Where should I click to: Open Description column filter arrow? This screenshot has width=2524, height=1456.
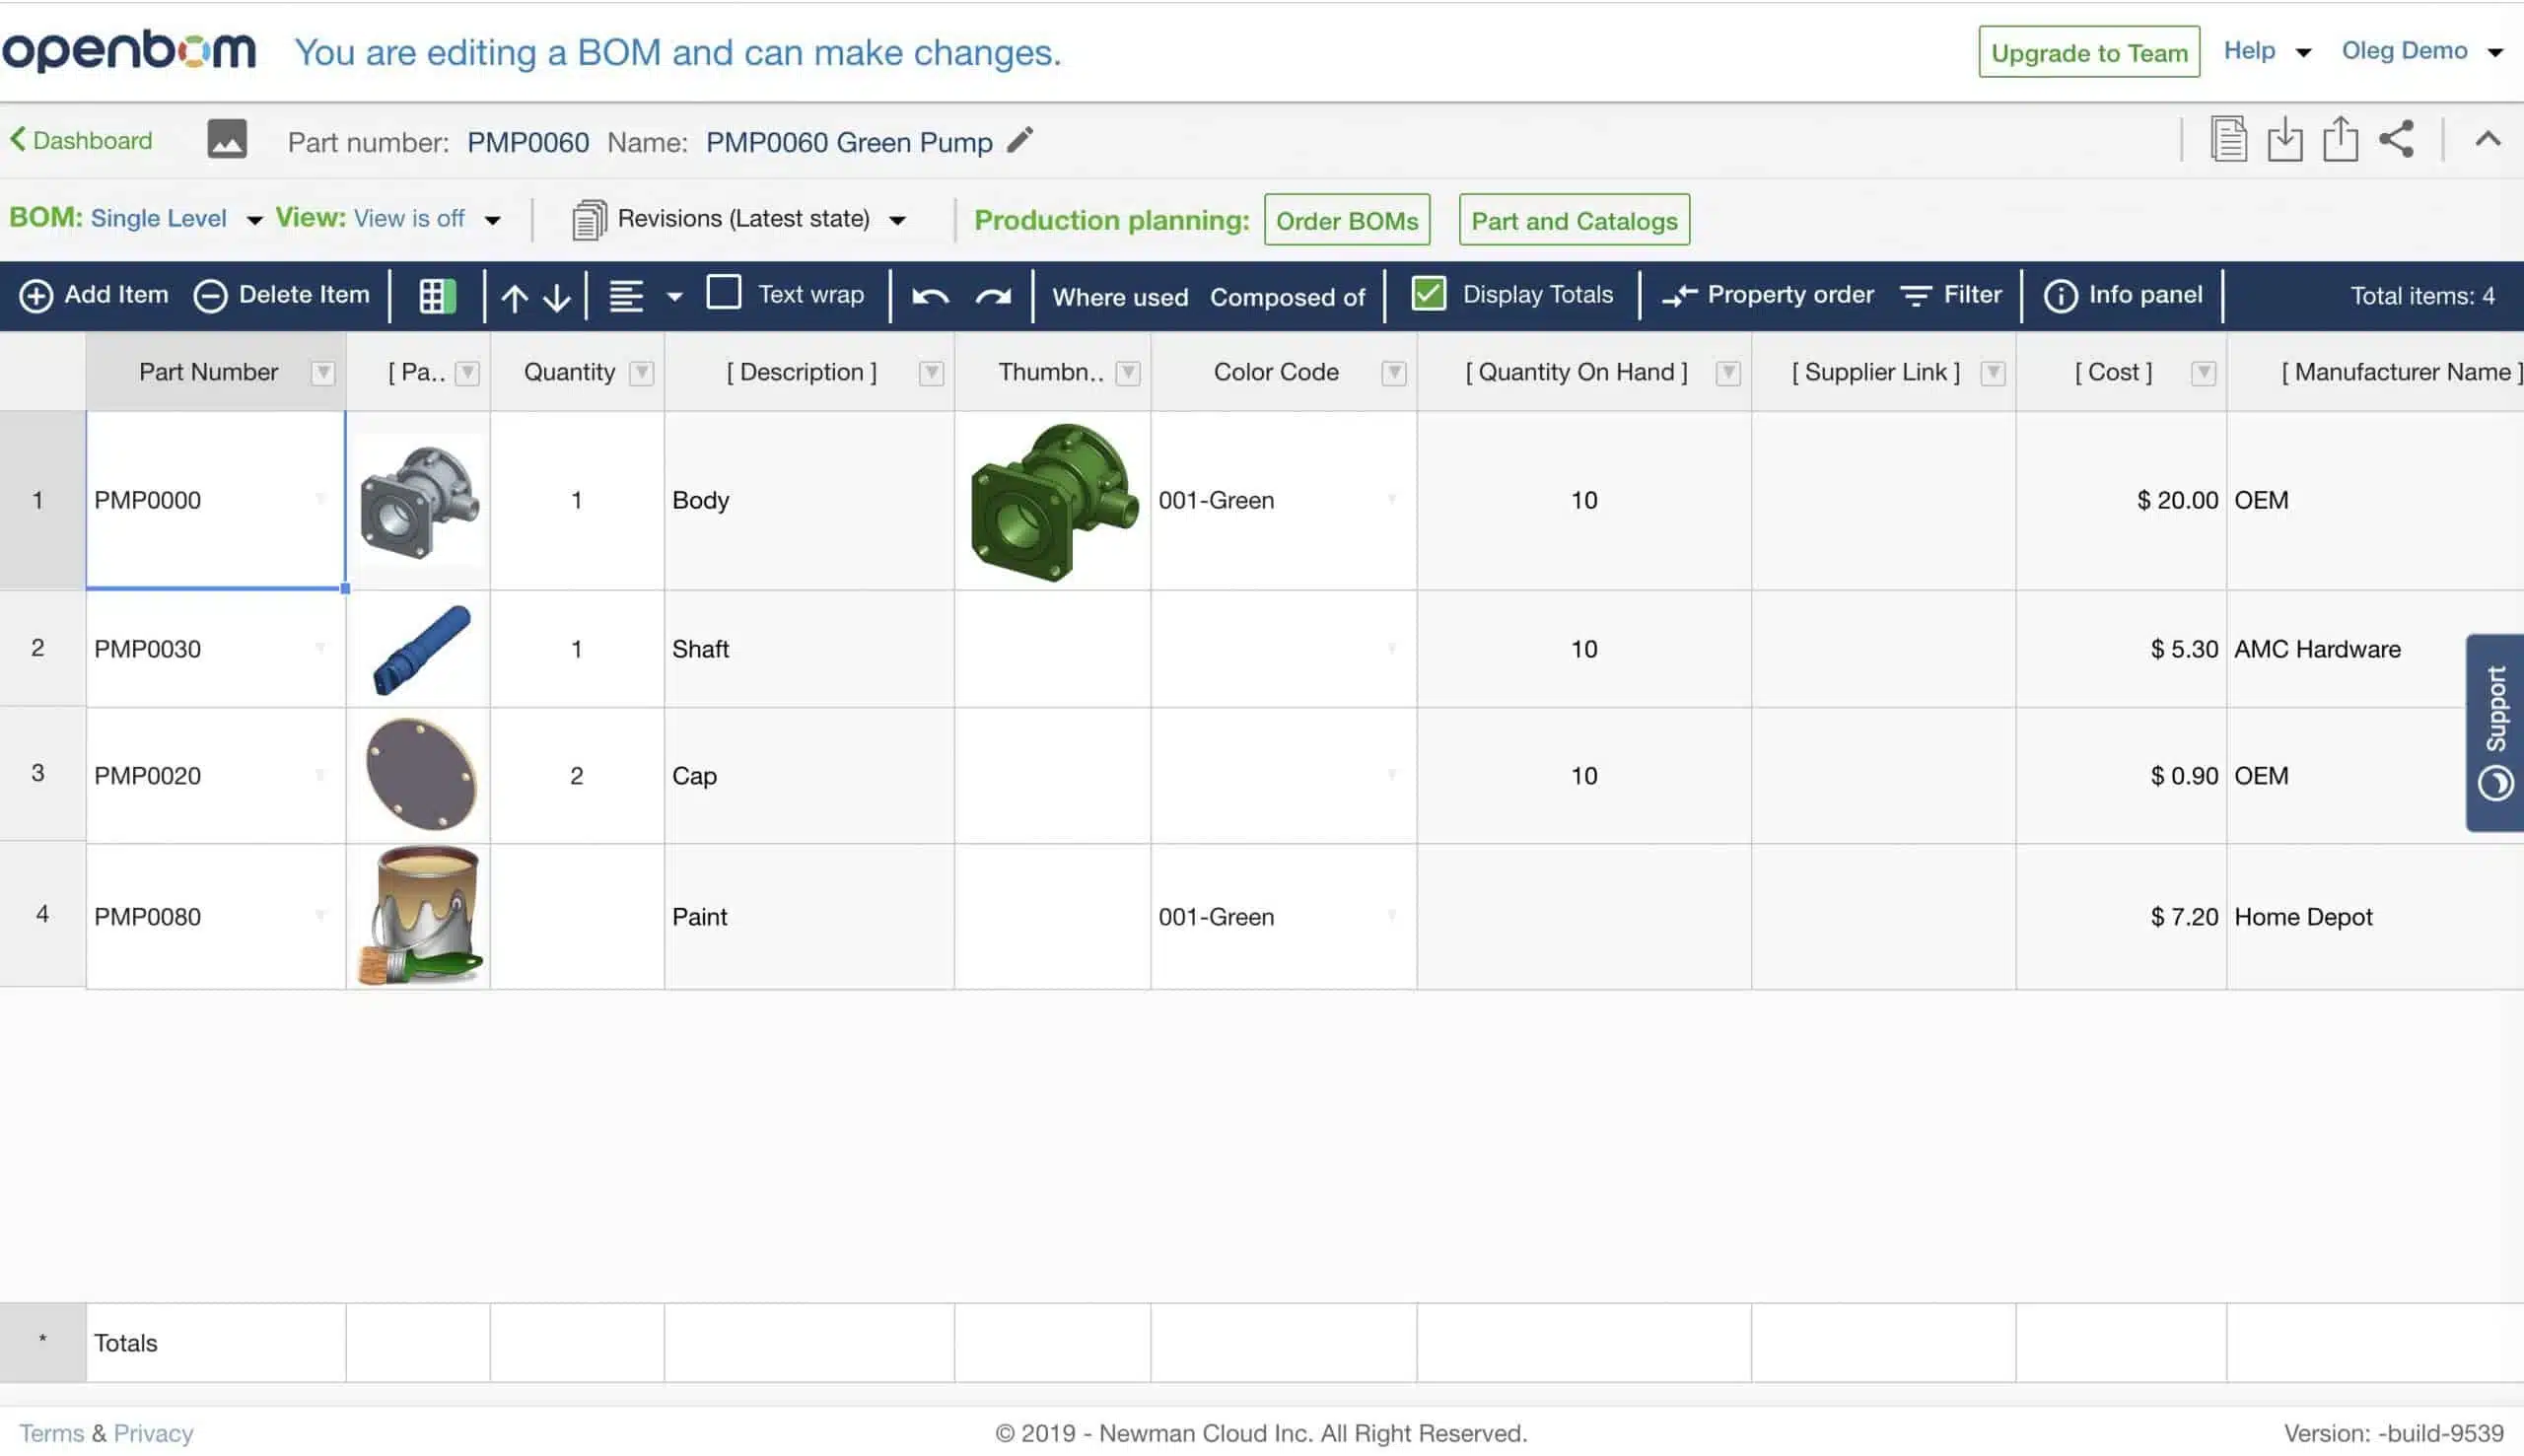931,373
